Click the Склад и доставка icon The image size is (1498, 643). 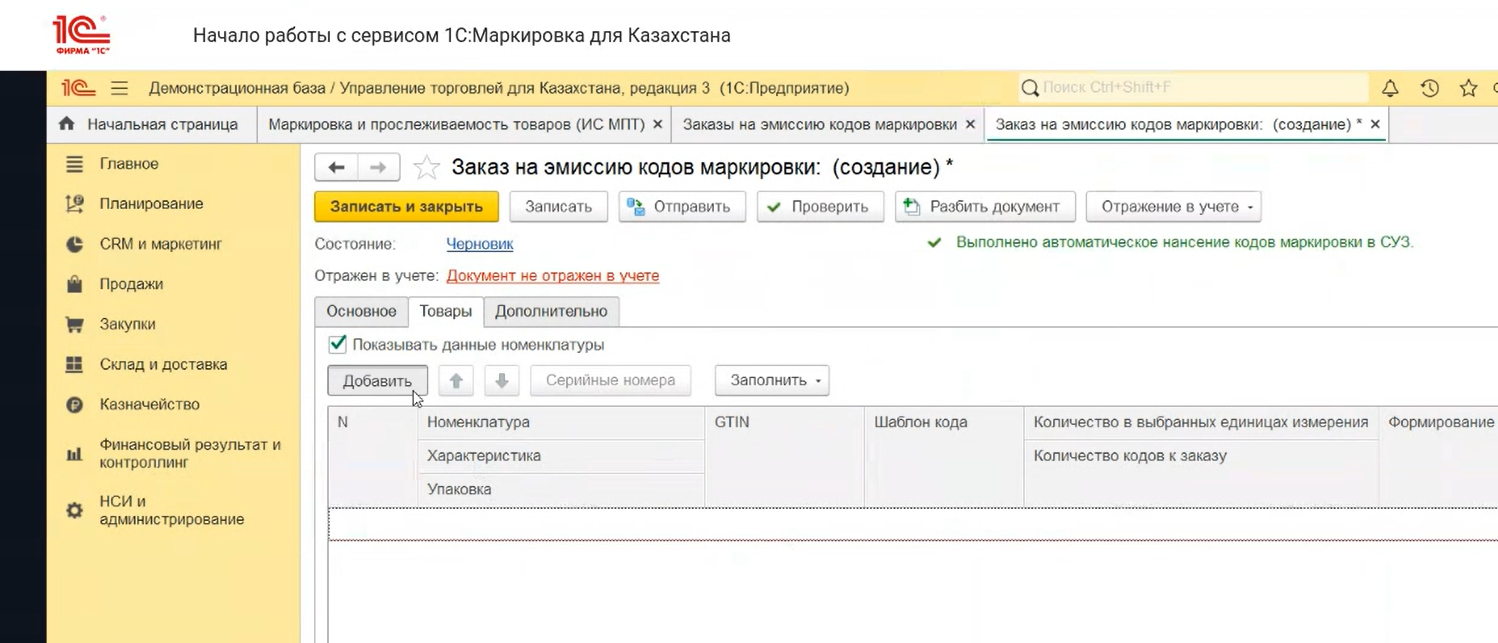coord(74,364)
